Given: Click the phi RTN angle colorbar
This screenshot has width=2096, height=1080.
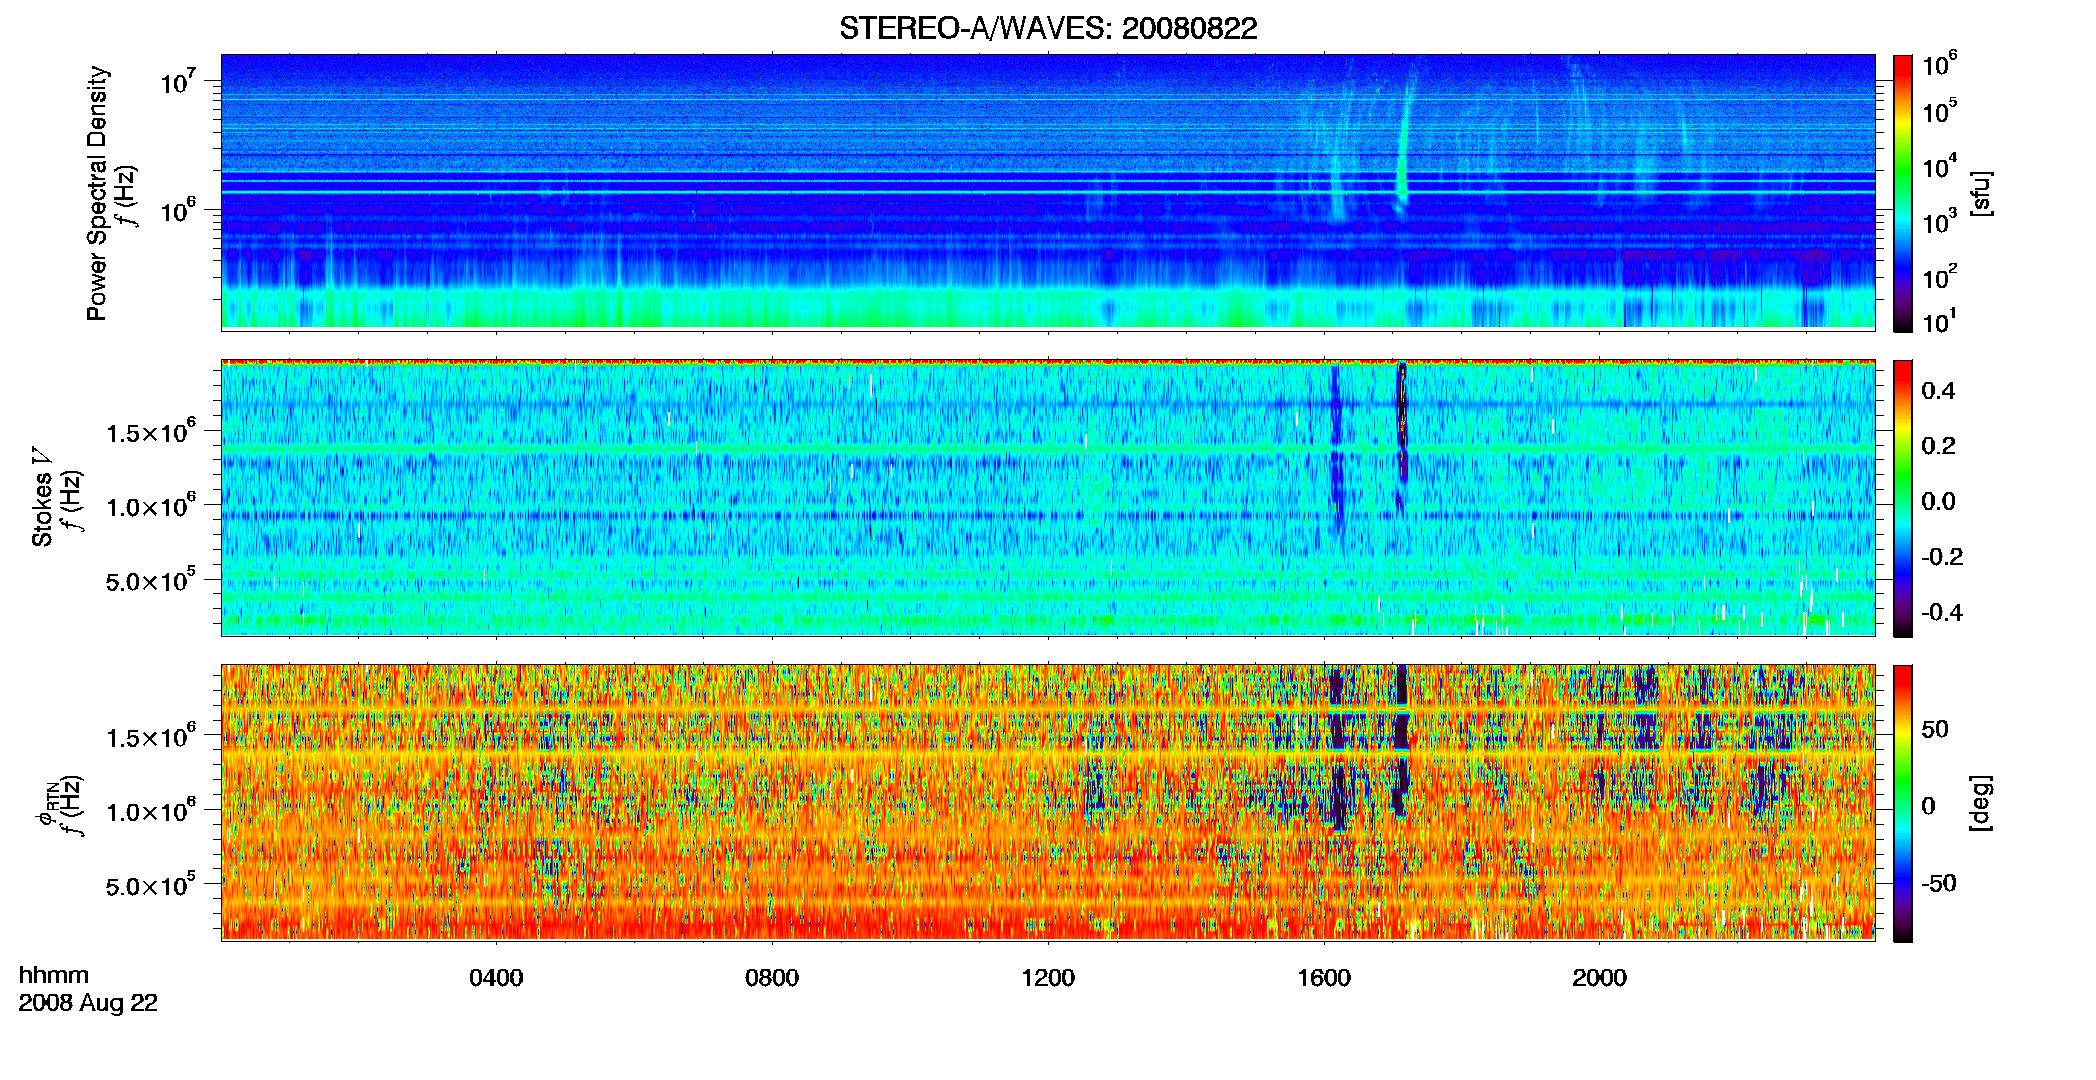Looking at the screenshot, I should coord(1903,803).
